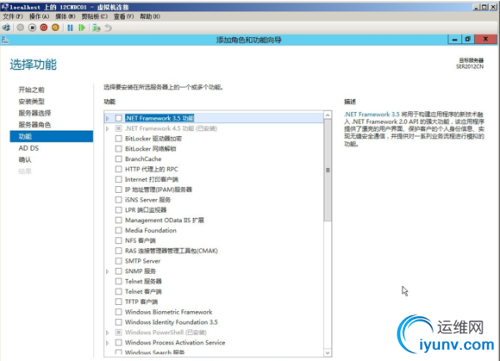Tick the SMTP Server checkbox
The height and width of the screenshot is (361, 500).
[x=118, y=261]
